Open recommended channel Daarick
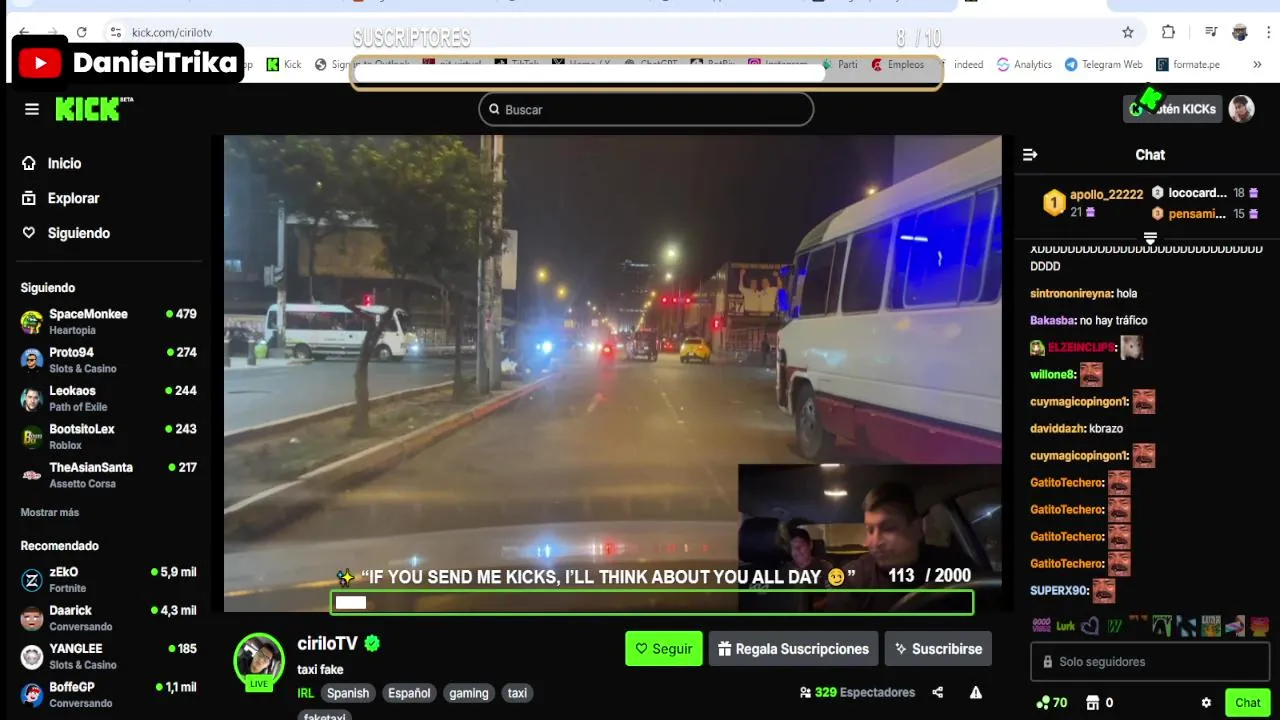Viewport: 1280px width, 720px height. [x=108, y=618]
